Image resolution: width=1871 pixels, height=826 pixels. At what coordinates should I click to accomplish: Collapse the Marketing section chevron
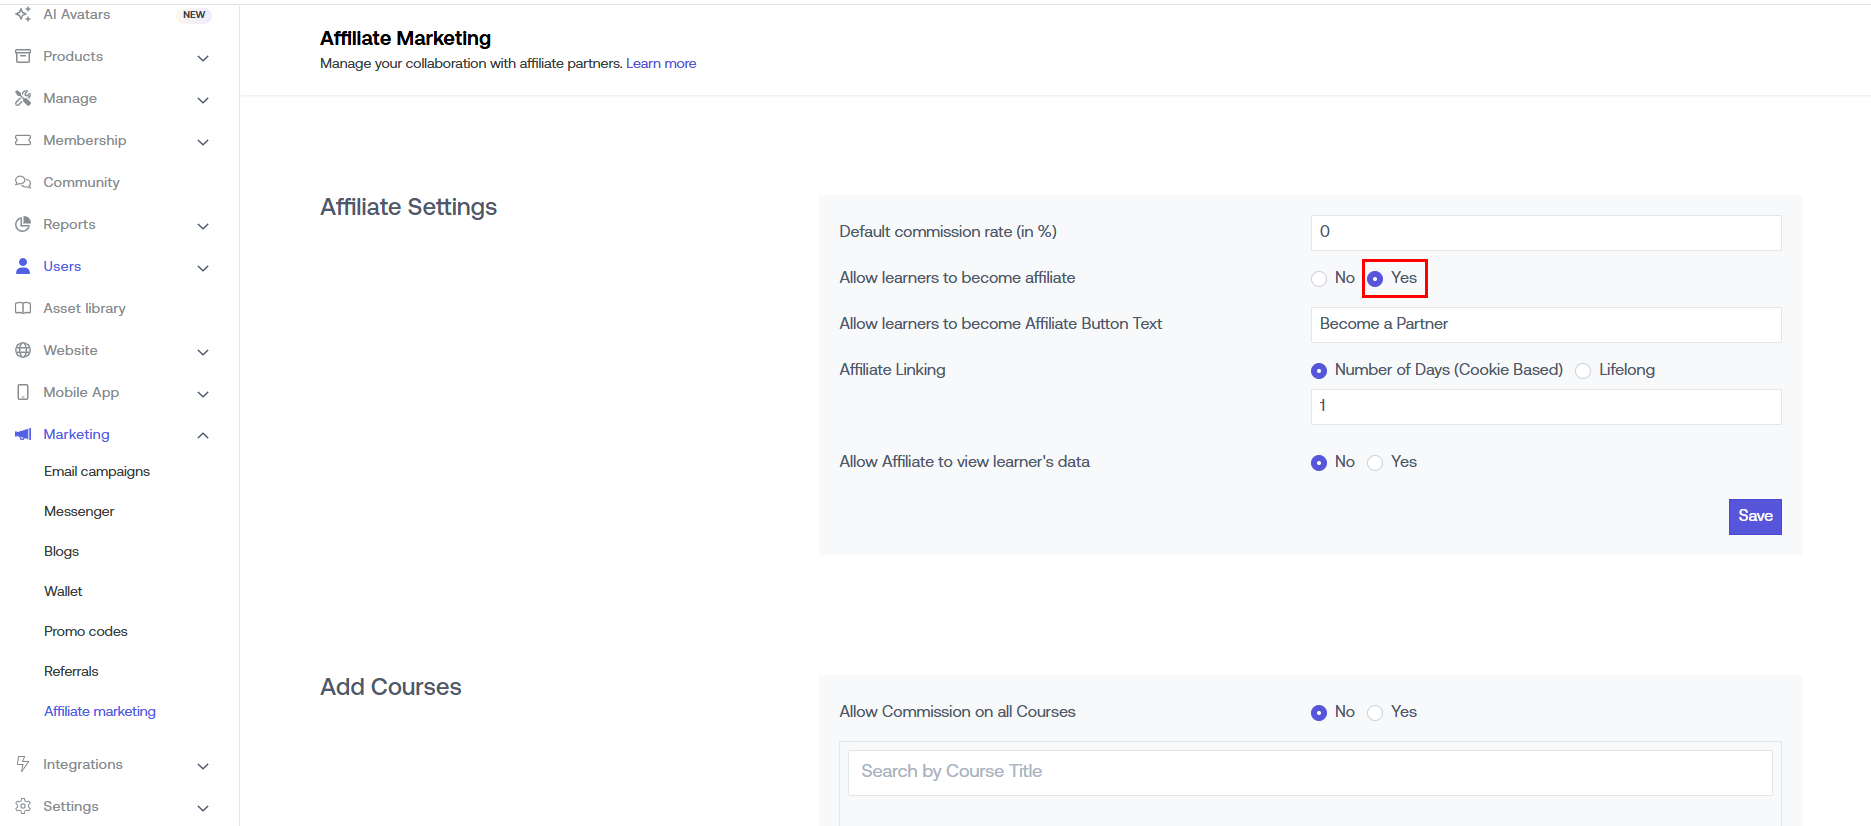[x=203, y=435]
